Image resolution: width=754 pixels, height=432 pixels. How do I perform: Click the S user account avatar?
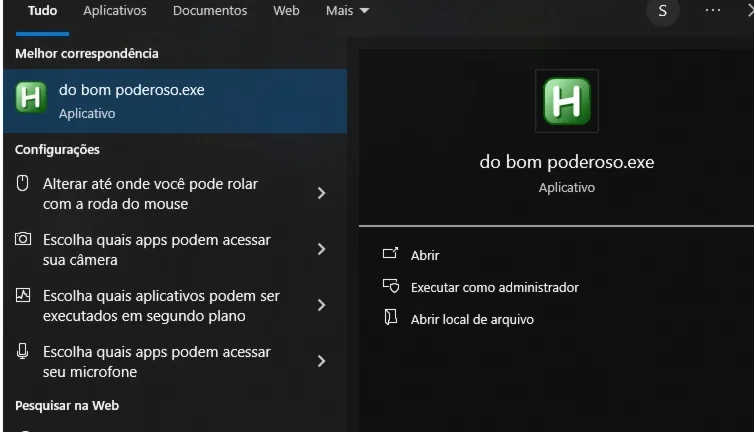tap(663, 11)
